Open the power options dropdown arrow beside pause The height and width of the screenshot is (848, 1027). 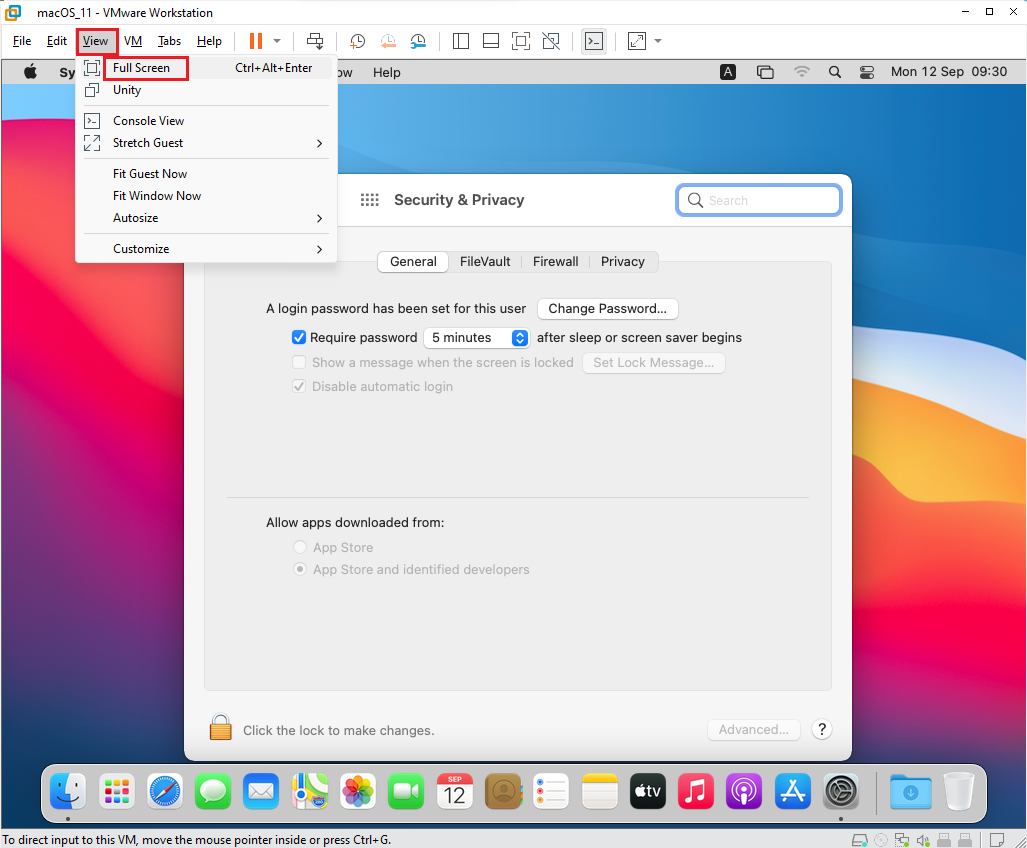click(277, 41)
